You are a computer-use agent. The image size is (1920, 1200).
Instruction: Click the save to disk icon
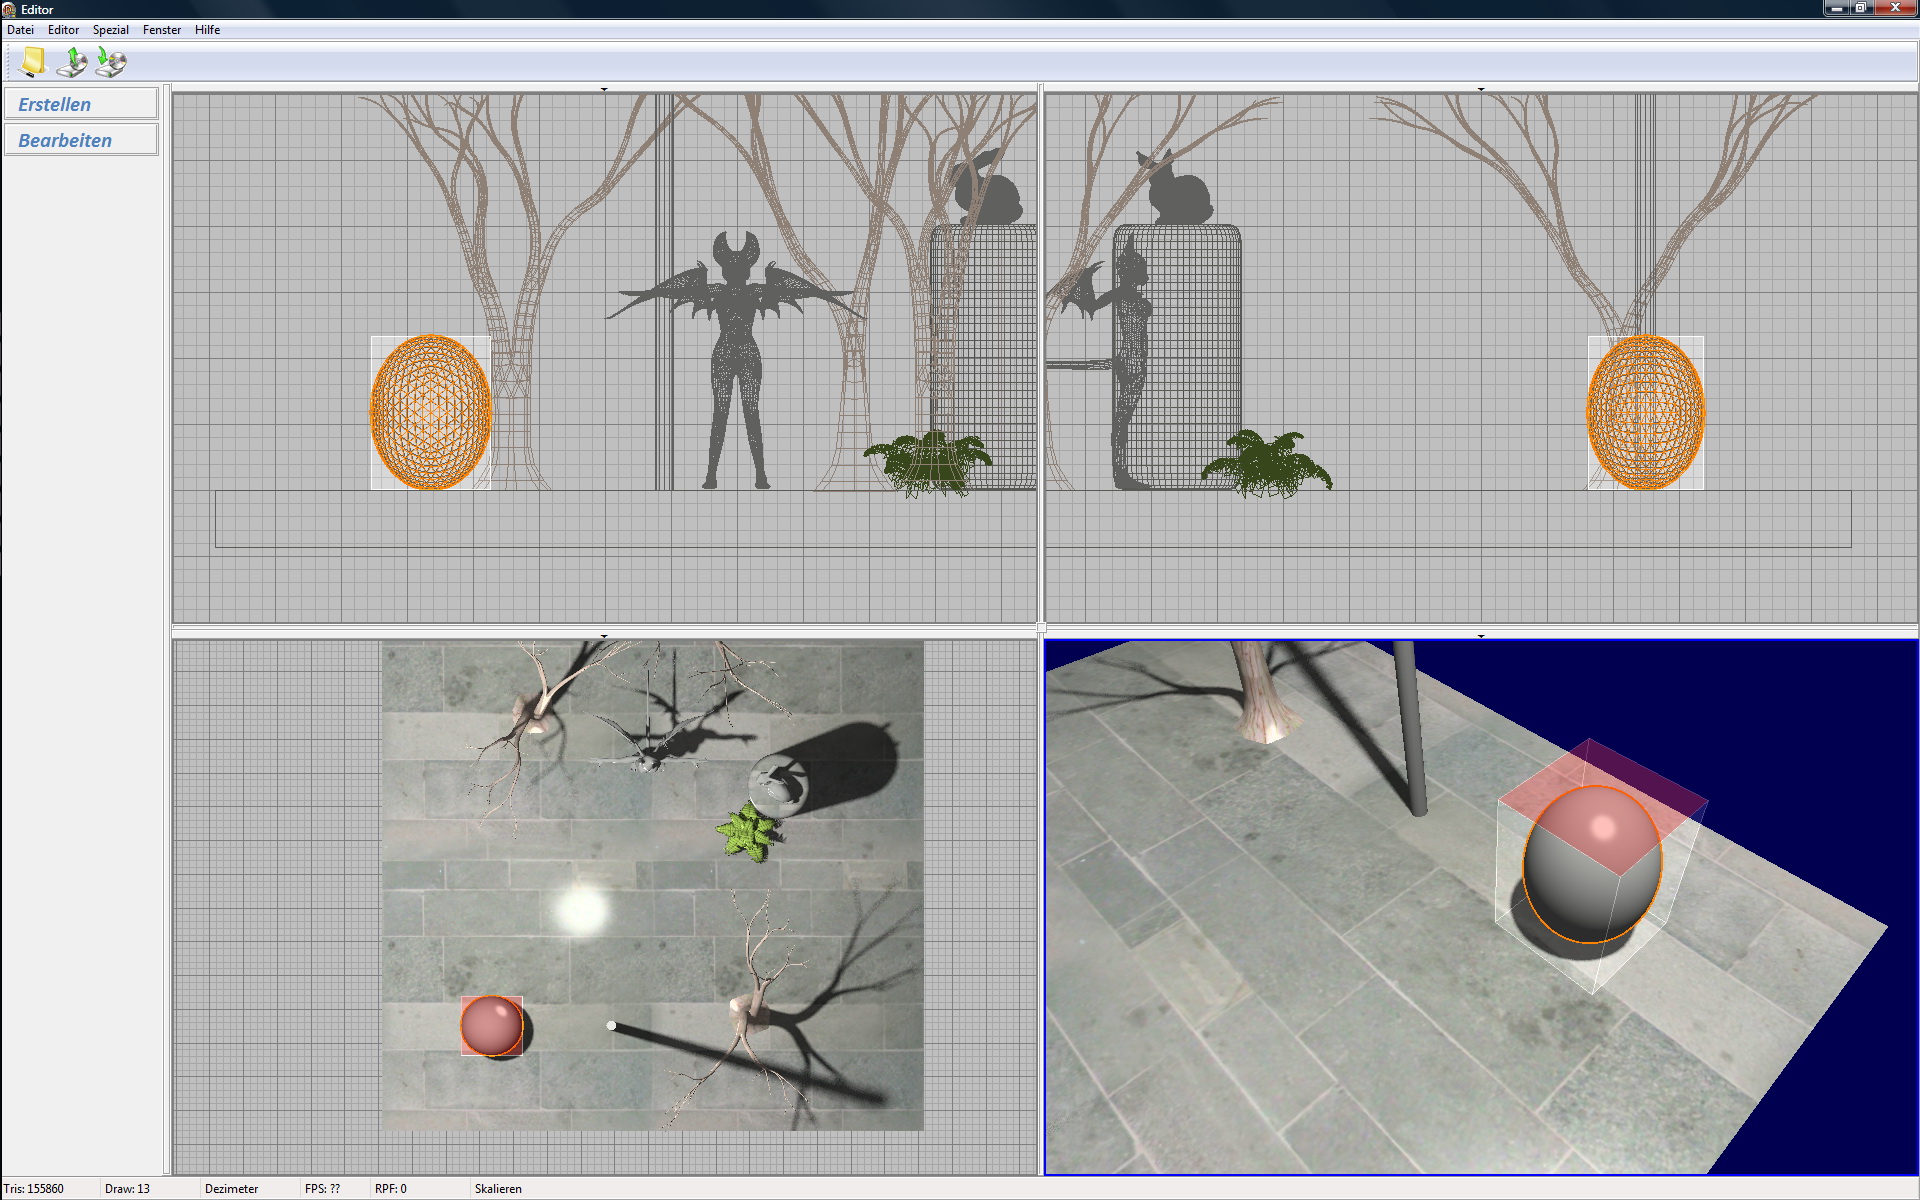point(111,62)
